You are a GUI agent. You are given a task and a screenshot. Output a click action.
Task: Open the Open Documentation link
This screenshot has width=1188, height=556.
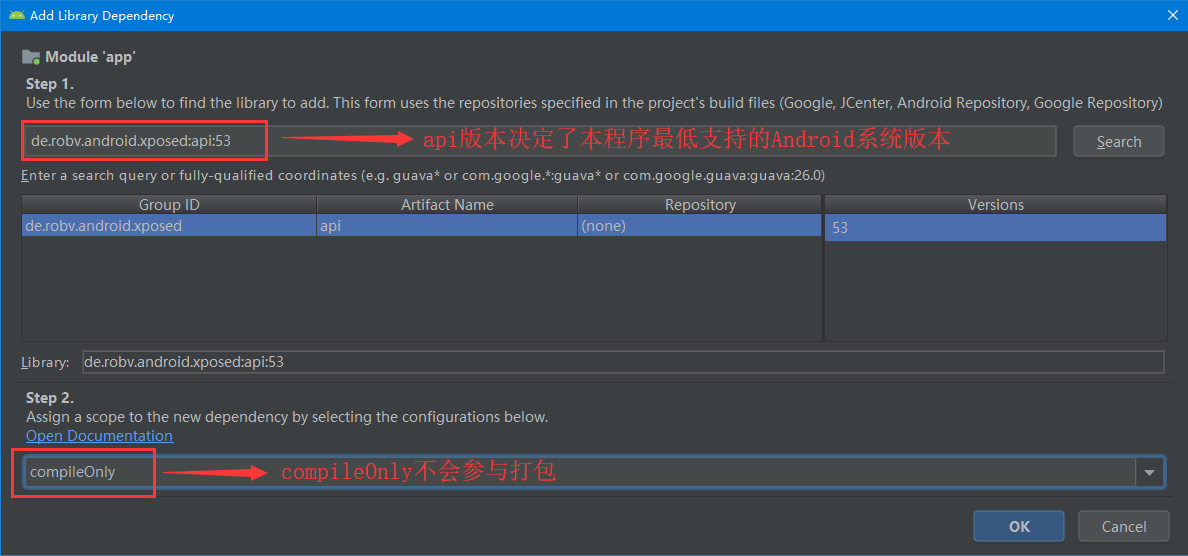click(x=99, y=436)
